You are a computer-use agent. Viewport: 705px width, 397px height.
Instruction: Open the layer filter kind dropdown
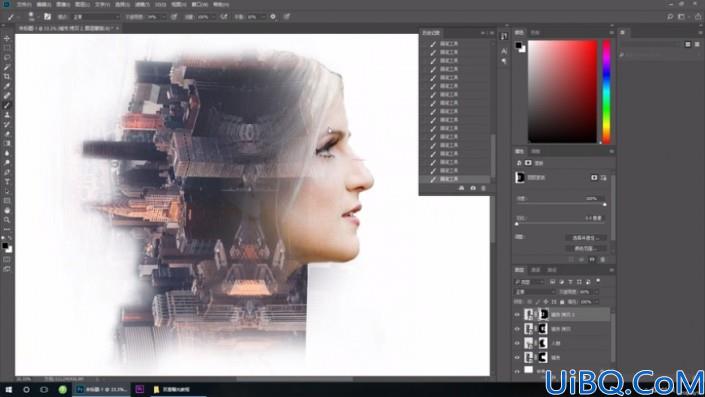point(529,282)
